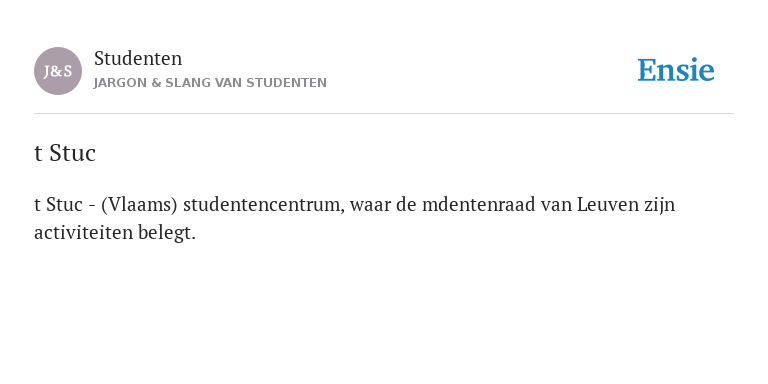768x384 pixels.
Task: Open the Studenten author name
Action: pyautogui.click(x=138, y=59)
